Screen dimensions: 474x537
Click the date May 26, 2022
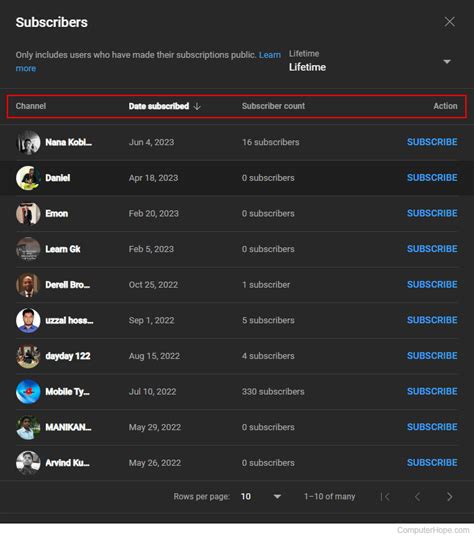pyautogui.click(x=155, y=463)
